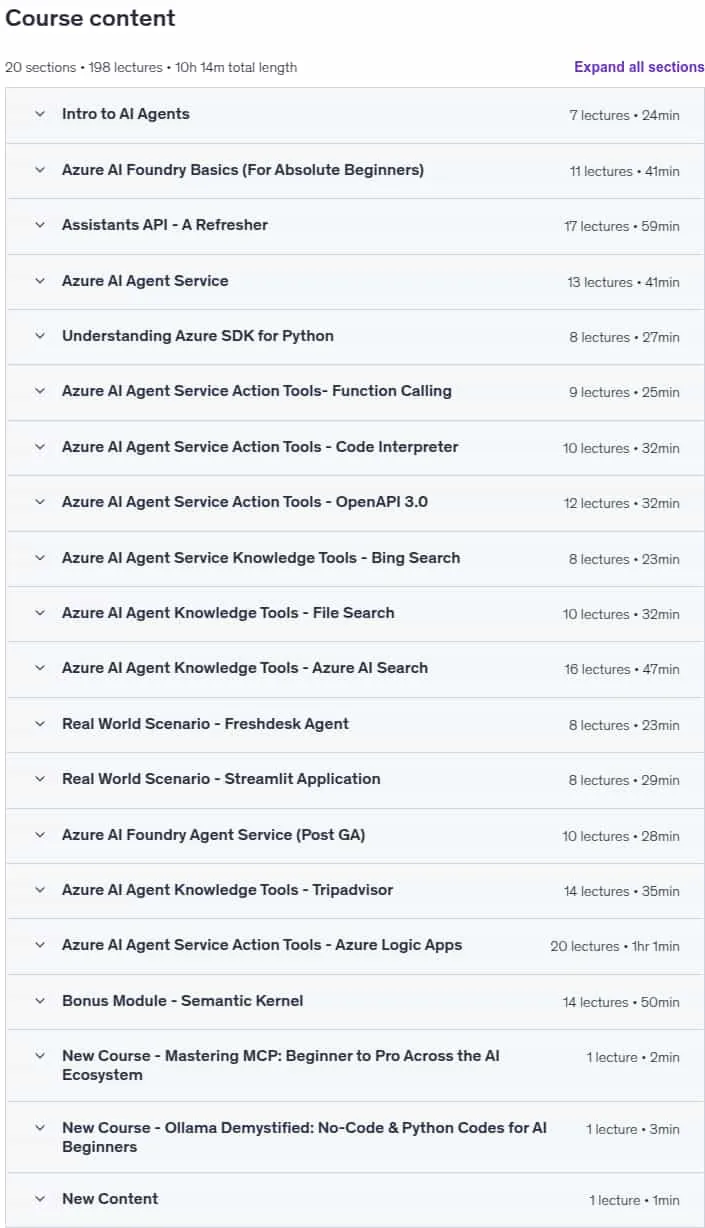The image size is (705, 1228).
Task: Open the Knowledge Tools - Azure AI Search section
Action: 355,669
